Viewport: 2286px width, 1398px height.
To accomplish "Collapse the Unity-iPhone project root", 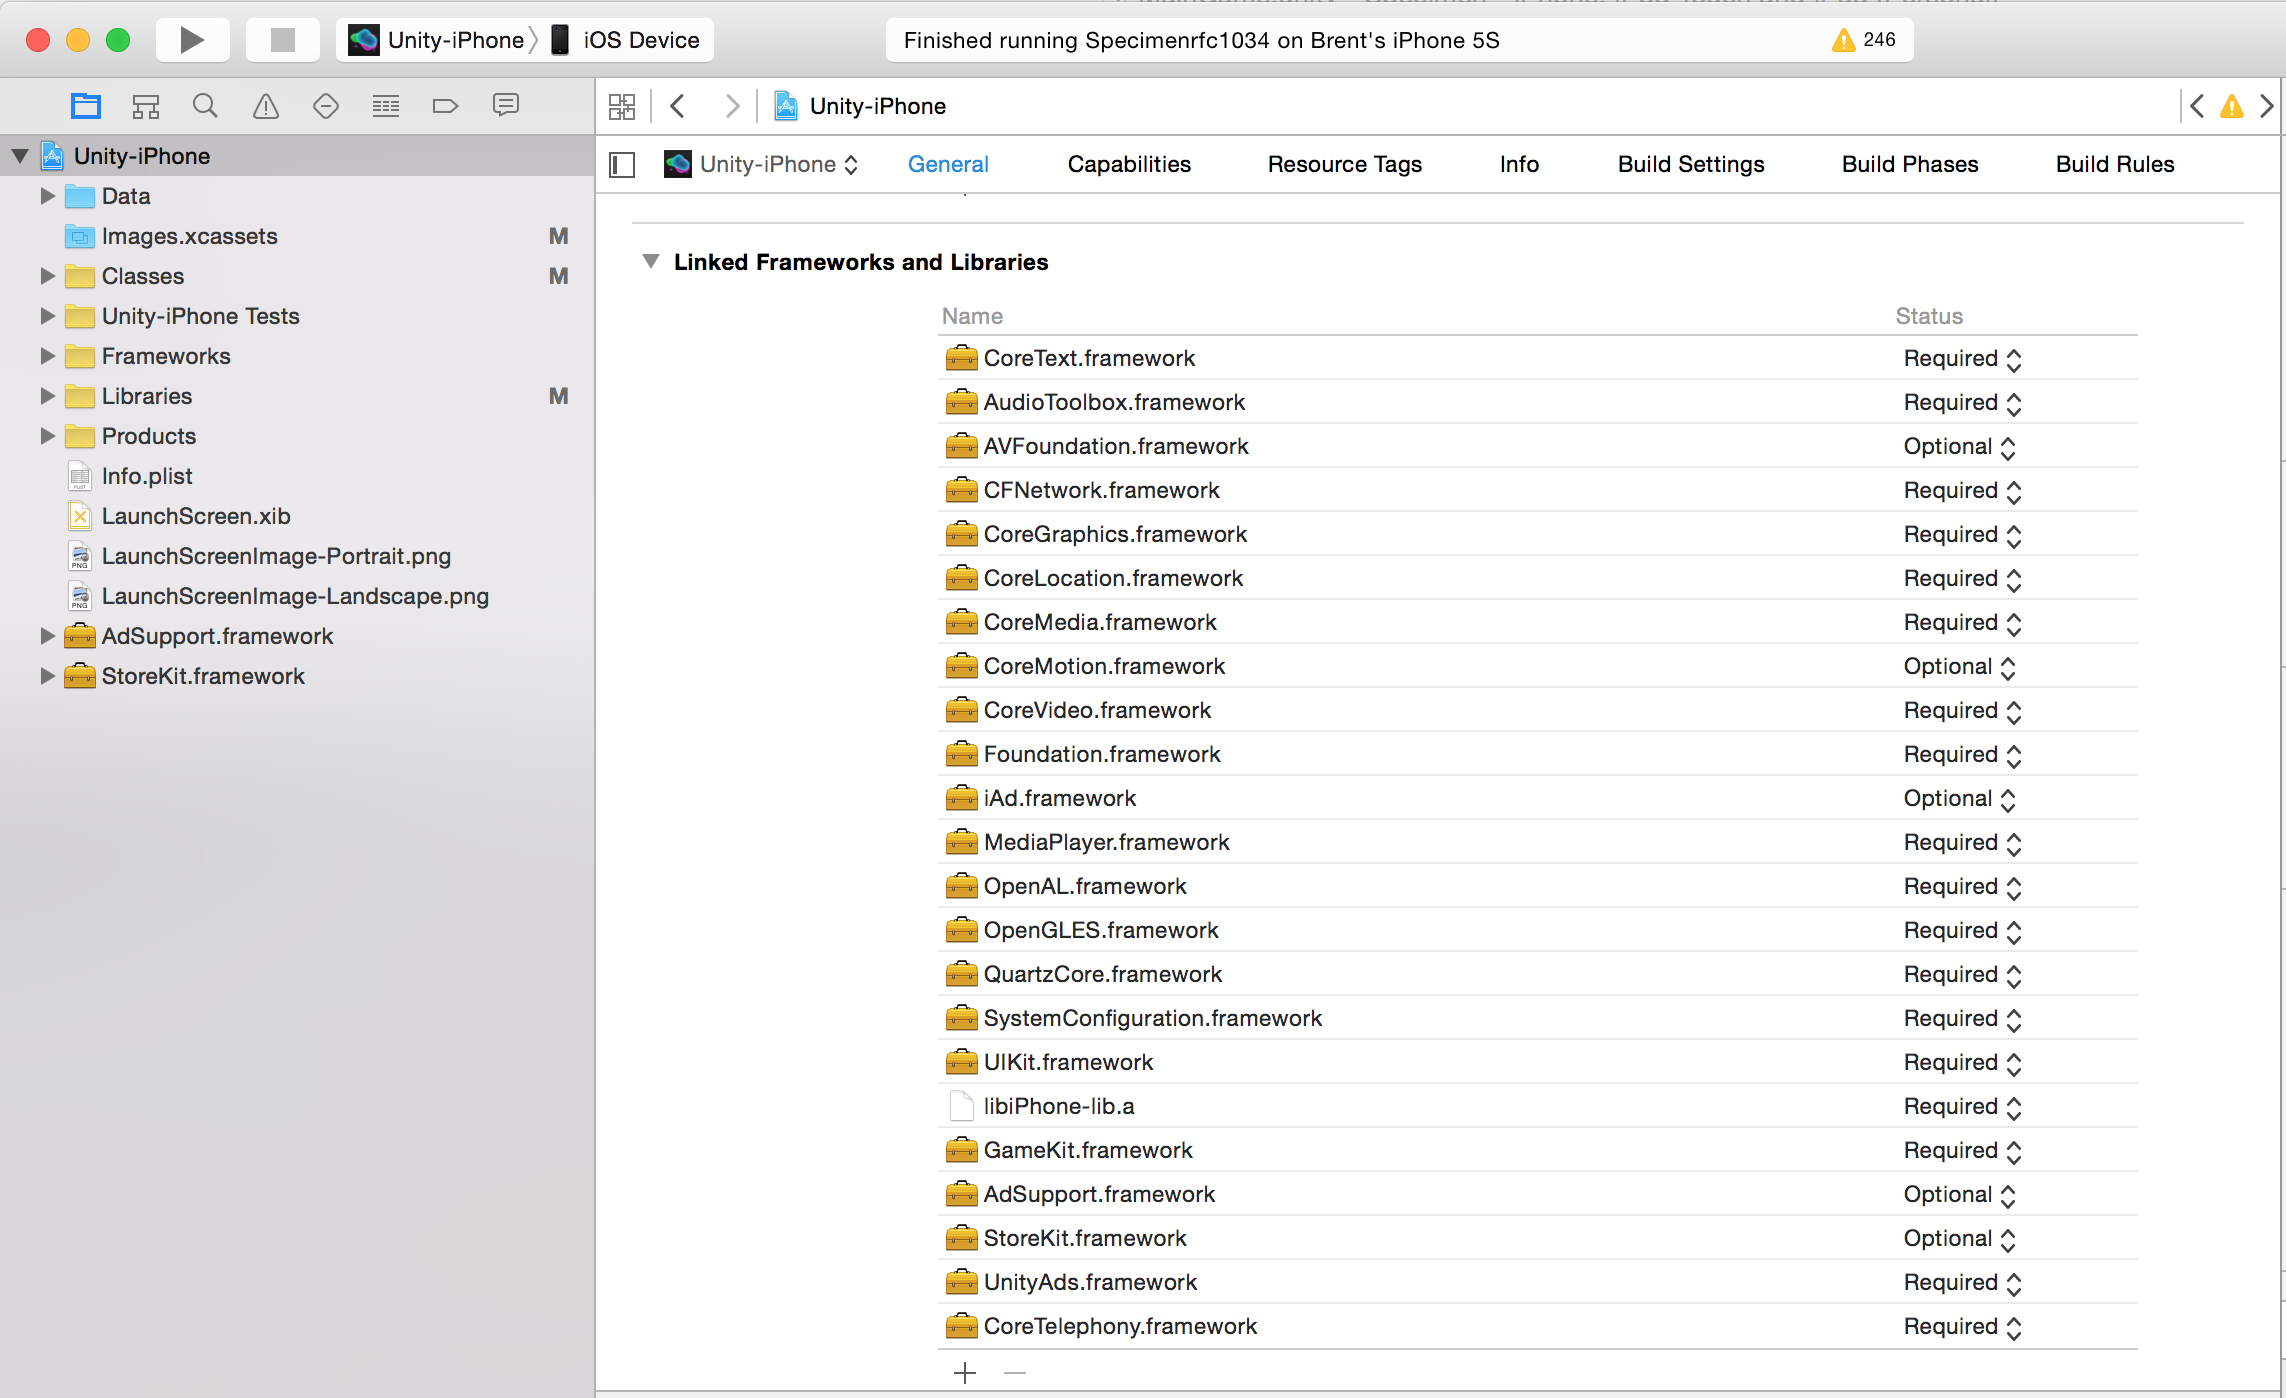I will point(19,156).
